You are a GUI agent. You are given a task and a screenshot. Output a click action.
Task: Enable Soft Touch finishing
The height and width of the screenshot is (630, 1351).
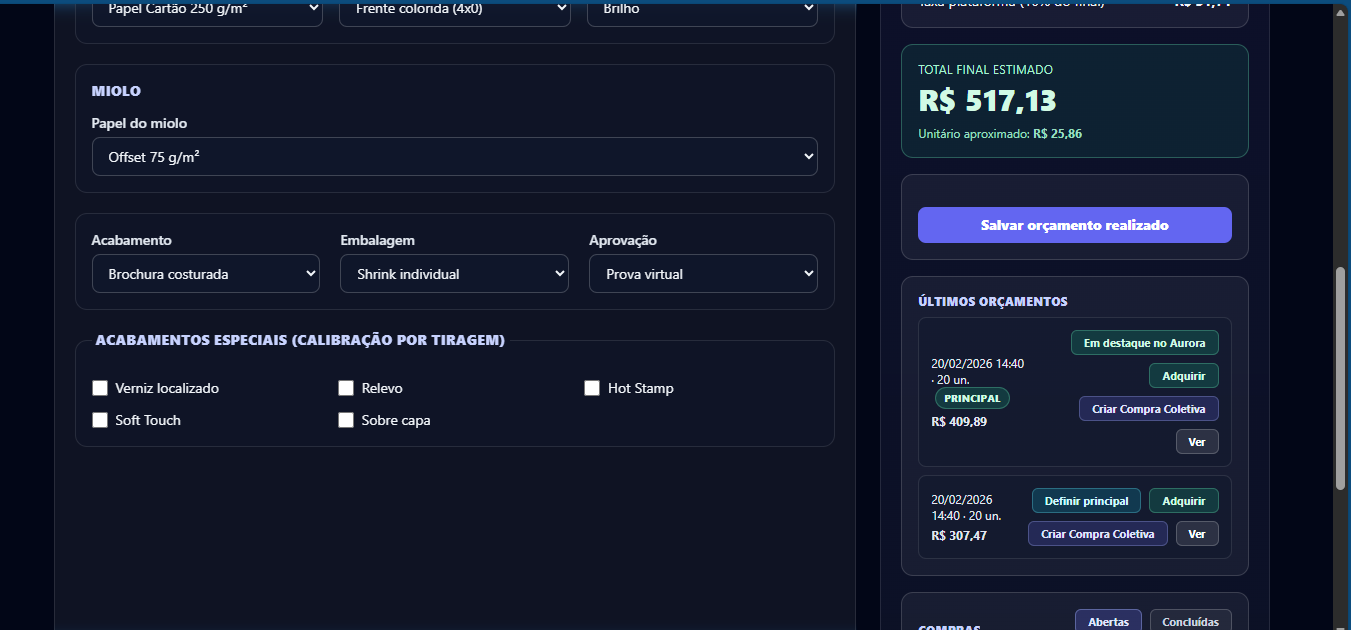100,420
